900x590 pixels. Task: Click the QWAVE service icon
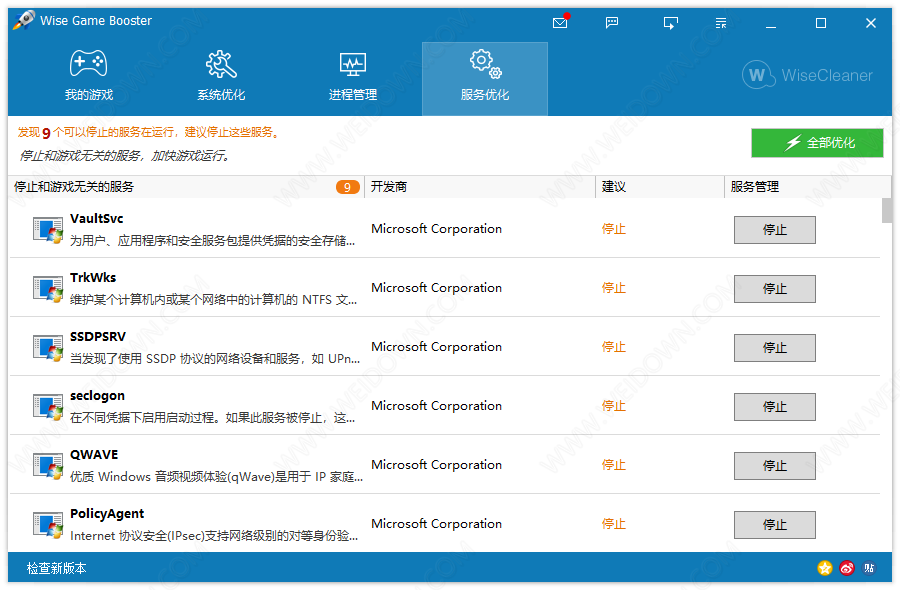(x=48, y=466)
